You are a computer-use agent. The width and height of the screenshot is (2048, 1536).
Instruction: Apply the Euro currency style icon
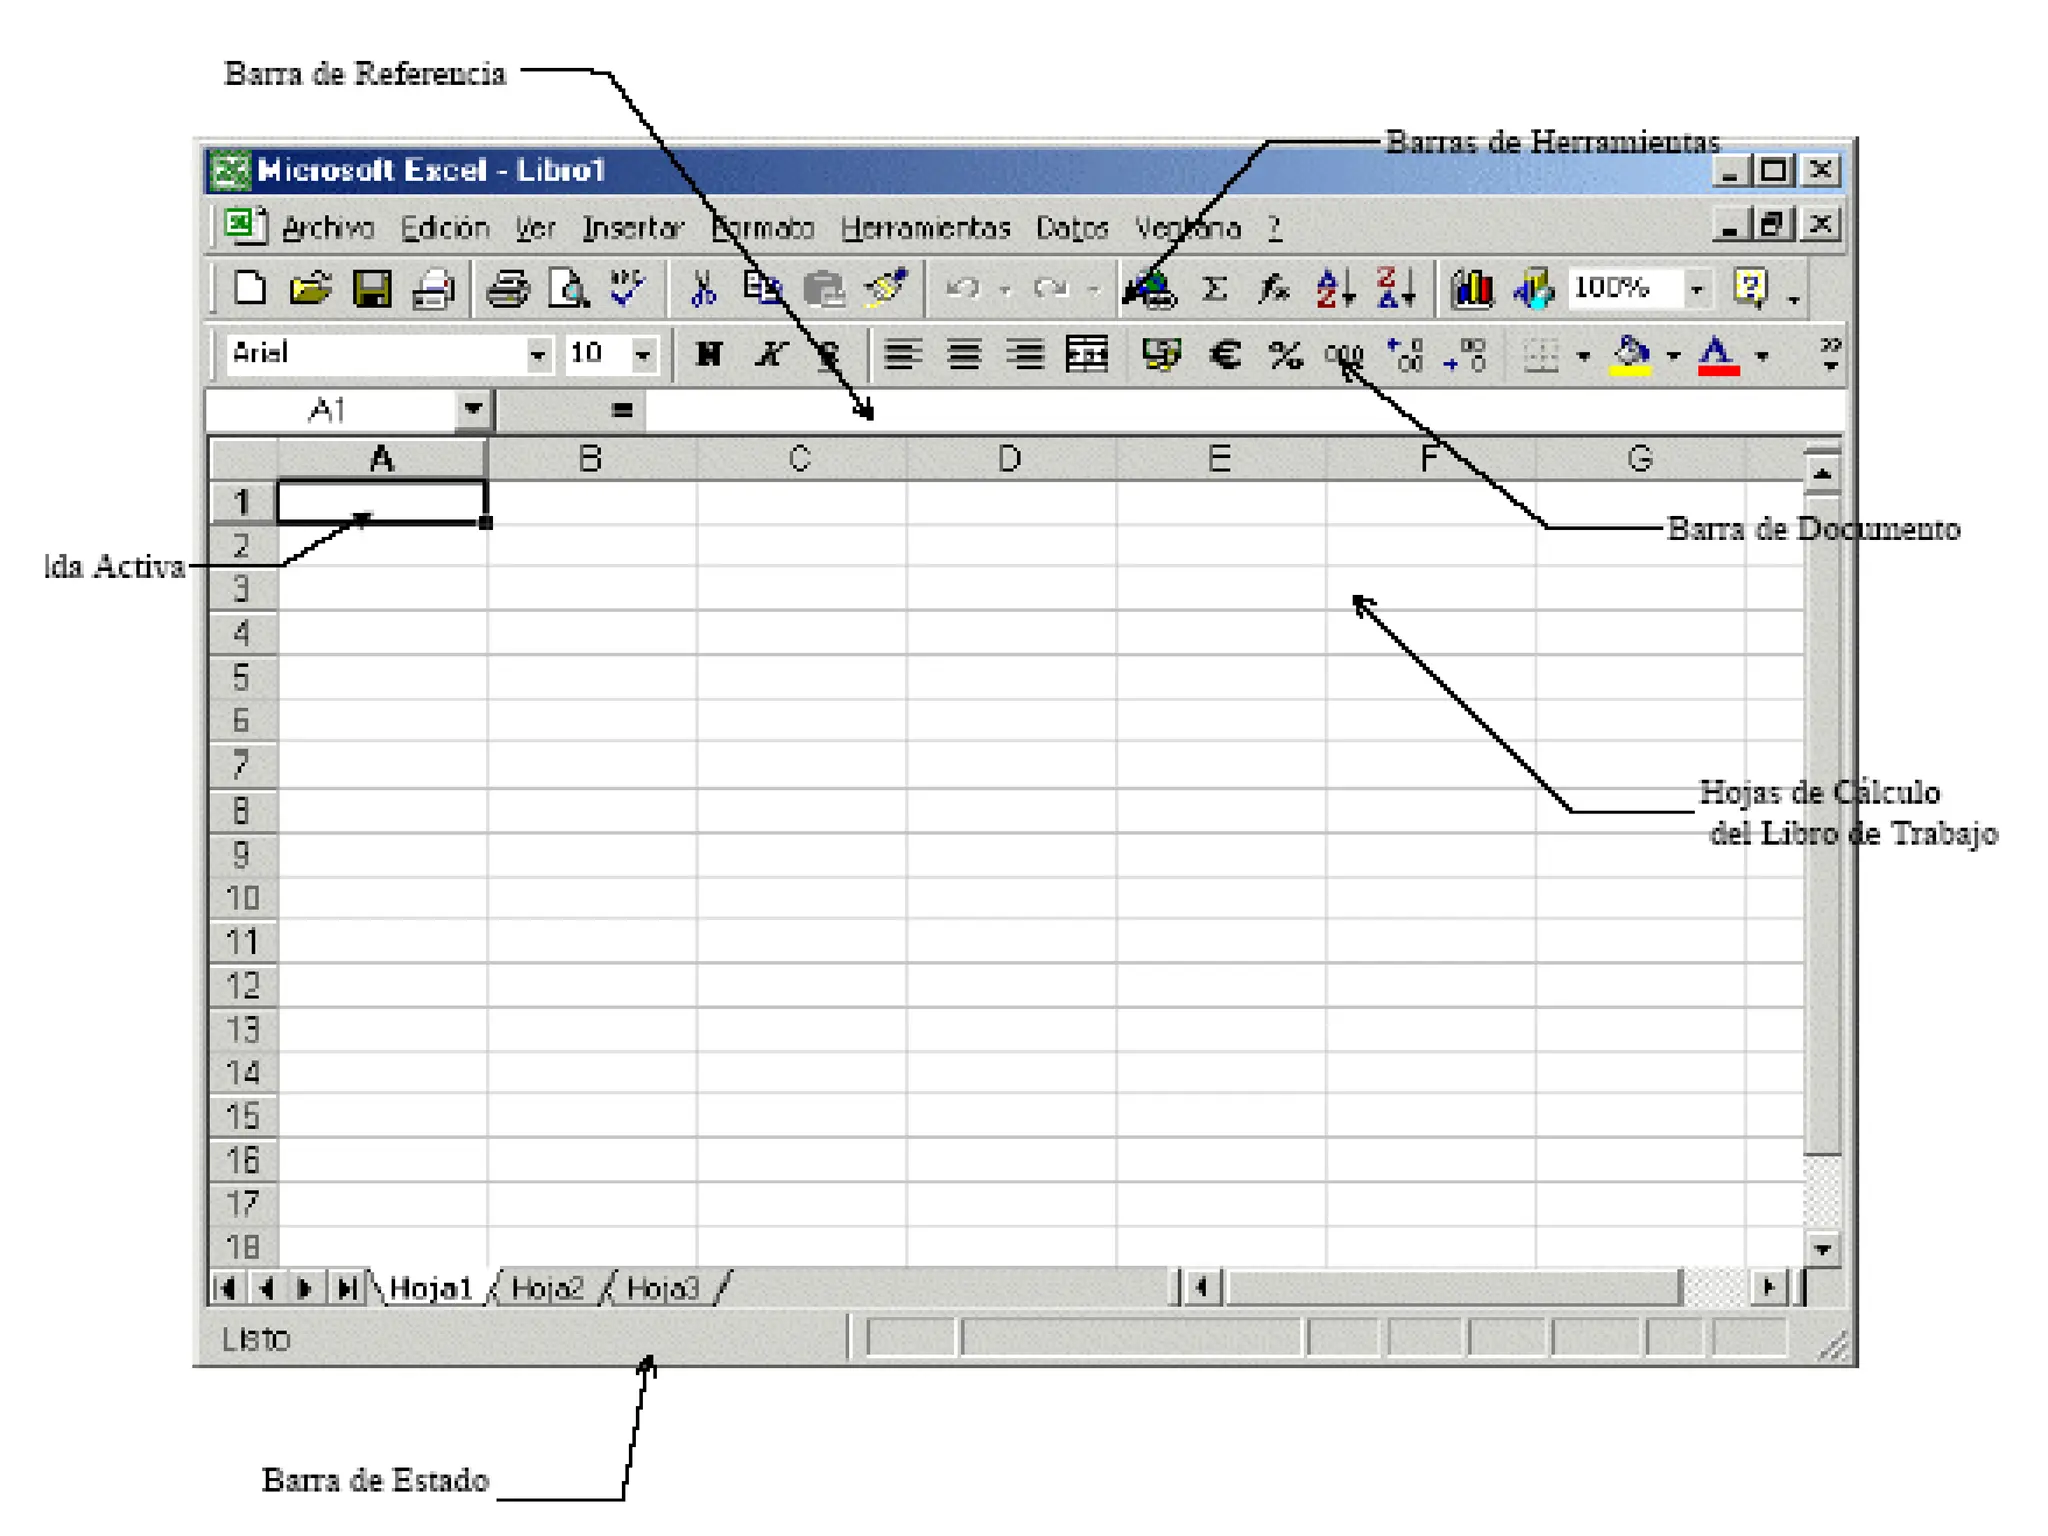pos(1224,354)
